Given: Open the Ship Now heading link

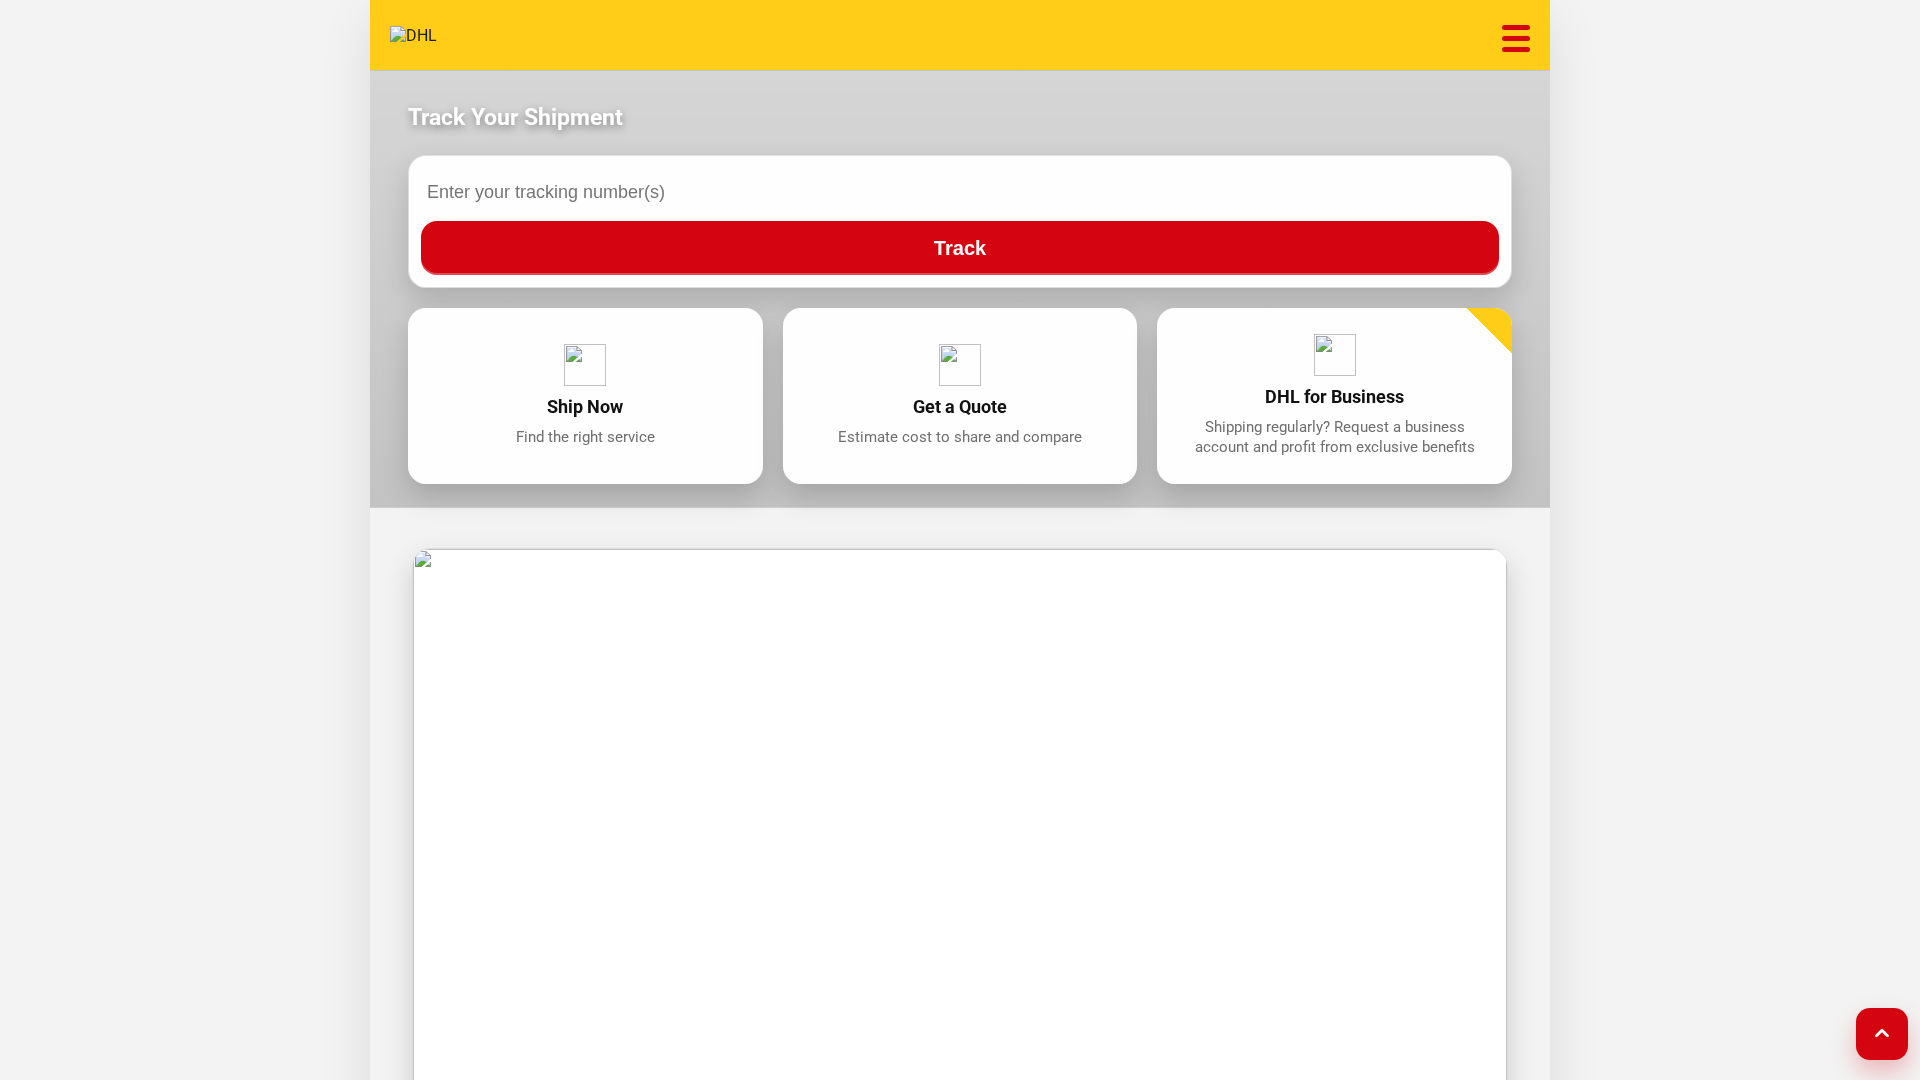Looking at the screenshot, I should [x=585, y=407].
